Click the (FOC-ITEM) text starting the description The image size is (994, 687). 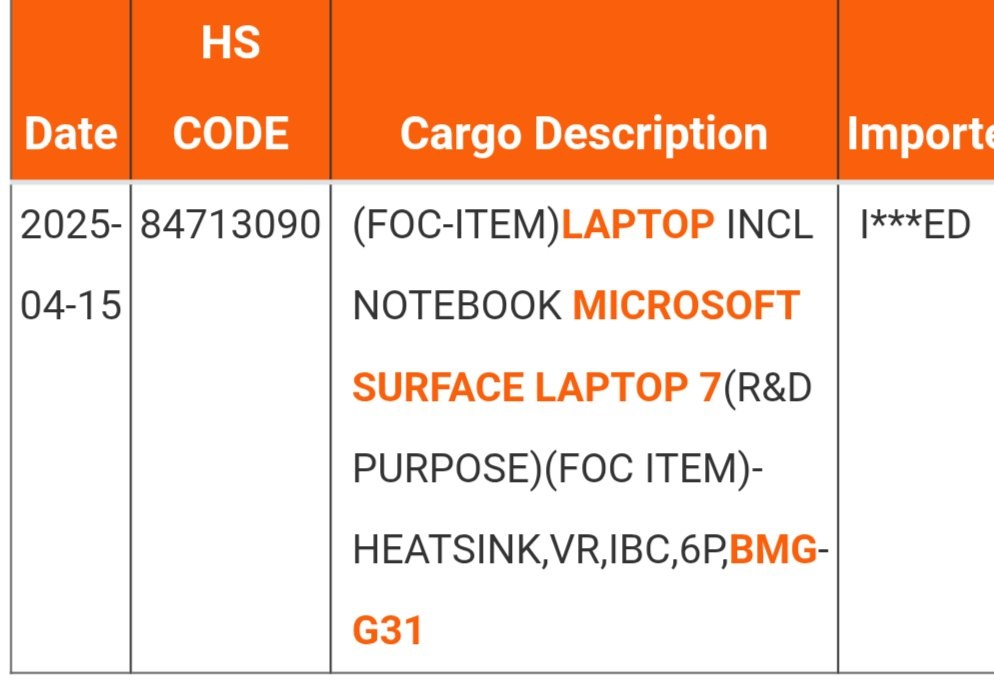457,226
